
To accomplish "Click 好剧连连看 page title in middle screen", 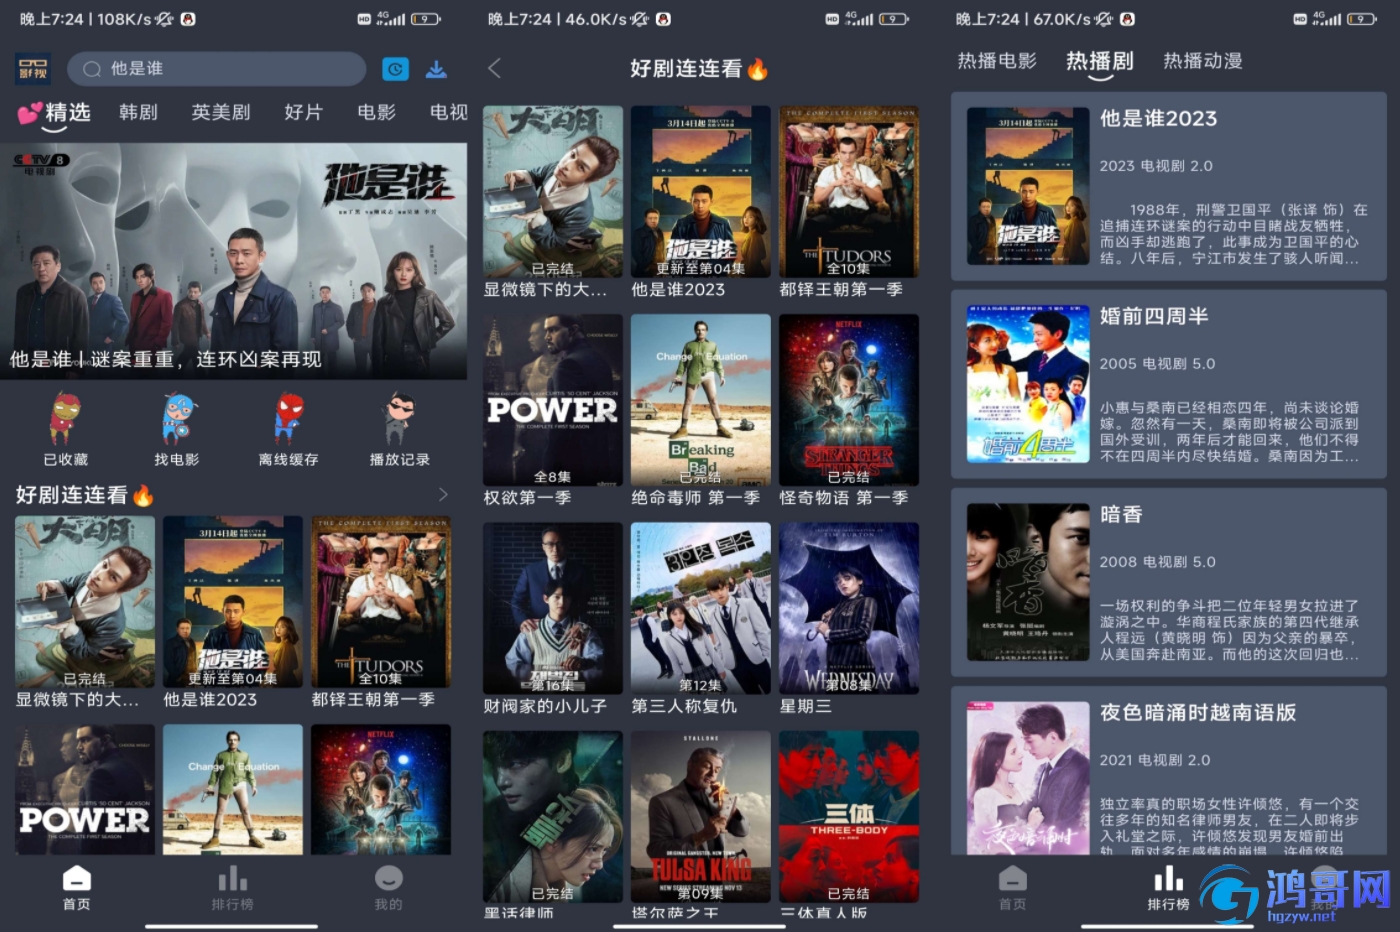I will coord(699,68).
